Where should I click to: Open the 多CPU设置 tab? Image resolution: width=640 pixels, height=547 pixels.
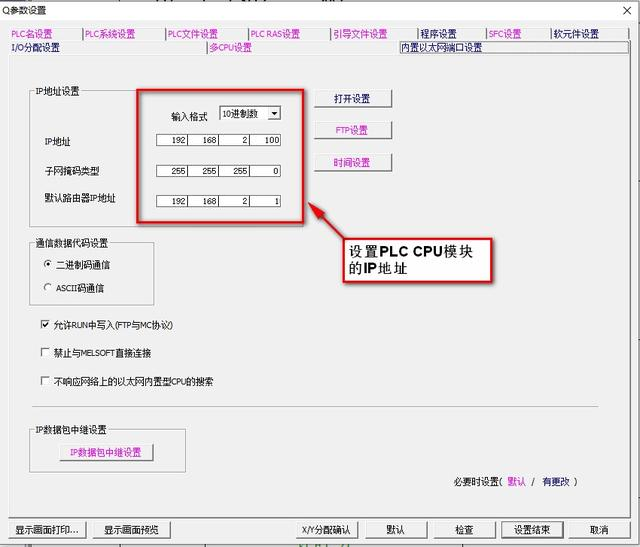tap(231, 48)
